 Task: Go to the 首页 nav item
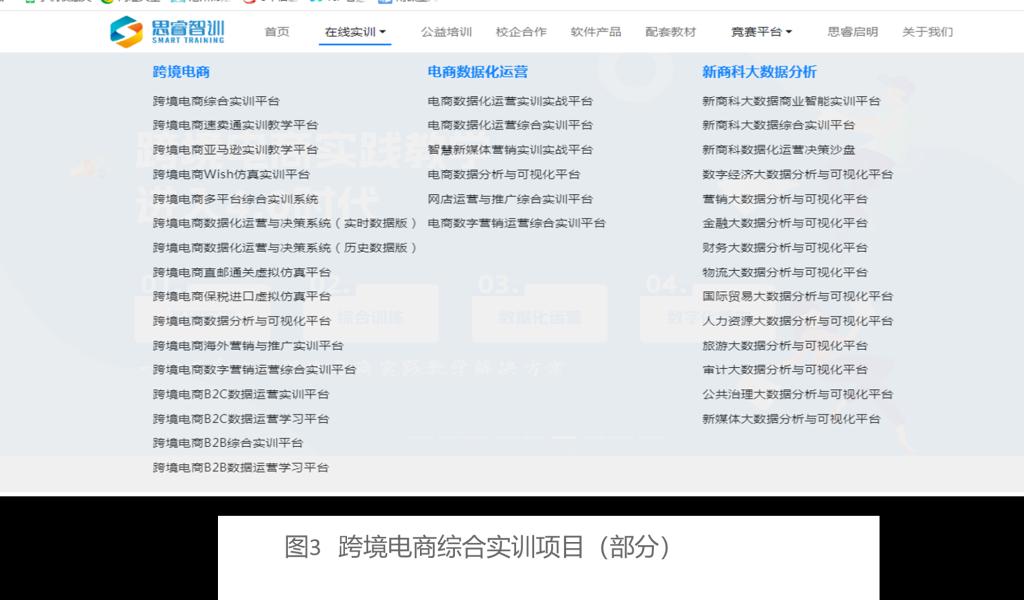[277, 32]
